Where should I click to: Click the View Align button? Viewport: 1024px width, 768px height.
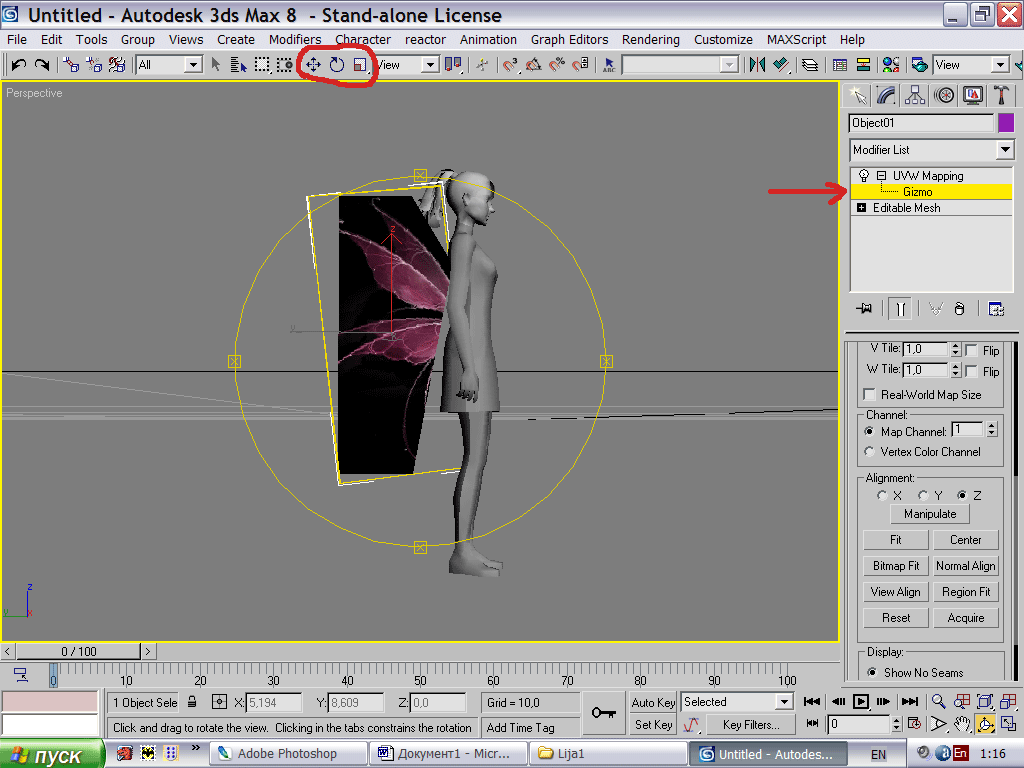tap(896, 592)
